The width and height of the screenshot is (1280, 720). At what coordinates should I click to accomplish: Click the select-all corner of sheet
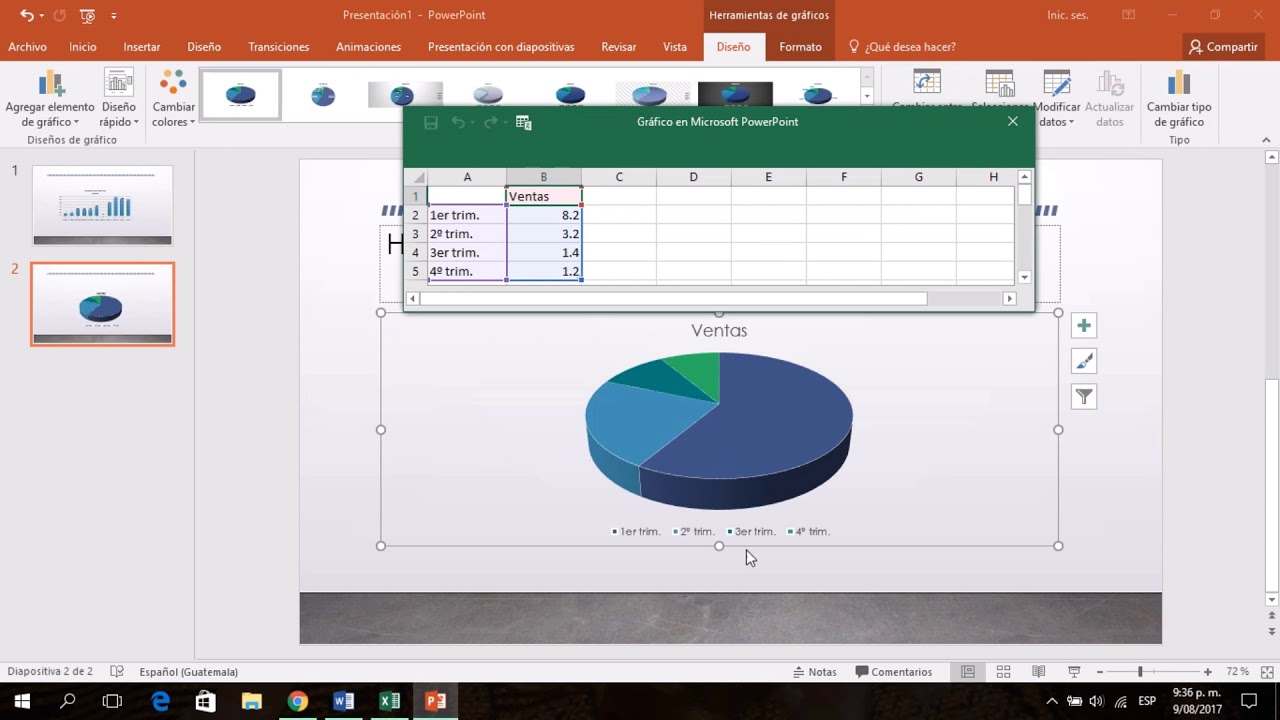(x=416, y=177)
